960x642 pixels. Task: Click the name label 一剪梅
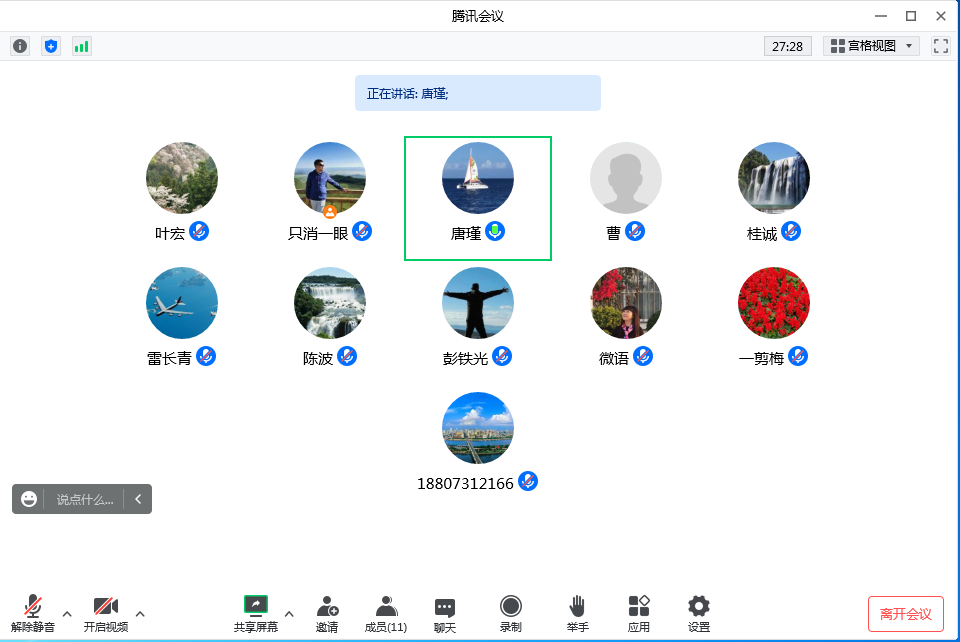[762, 359]
